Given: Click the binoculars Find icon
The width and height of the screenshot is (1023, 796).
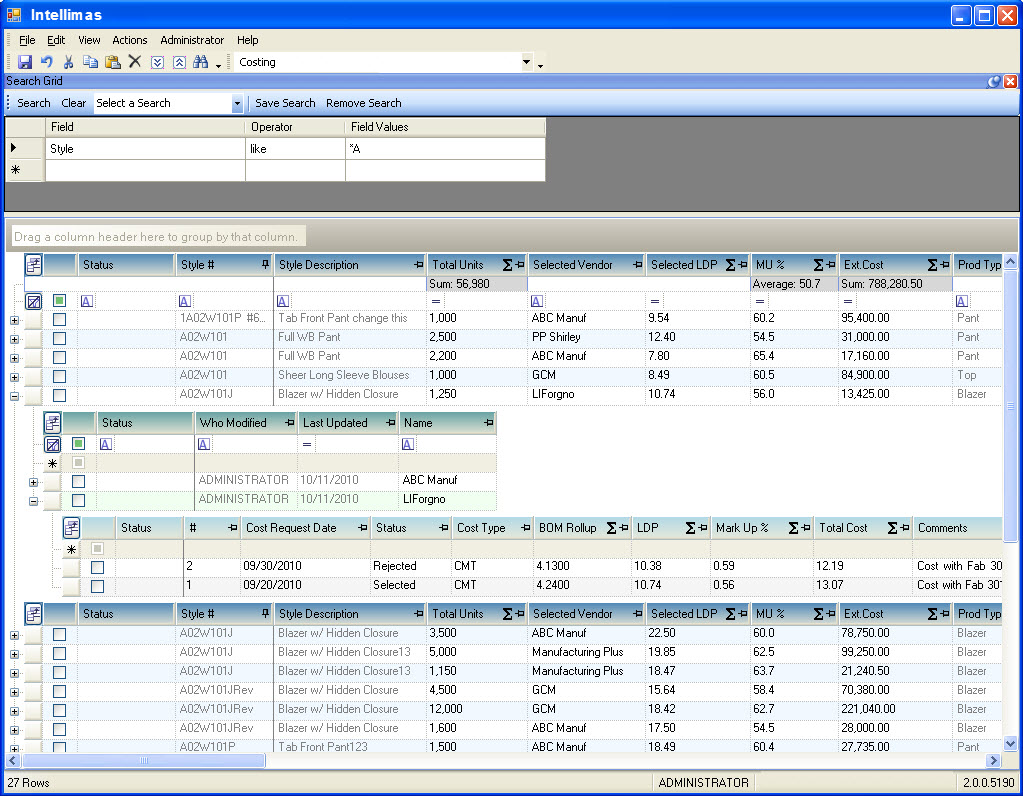Looking at the screenshot, I should [x=200, y=62].
